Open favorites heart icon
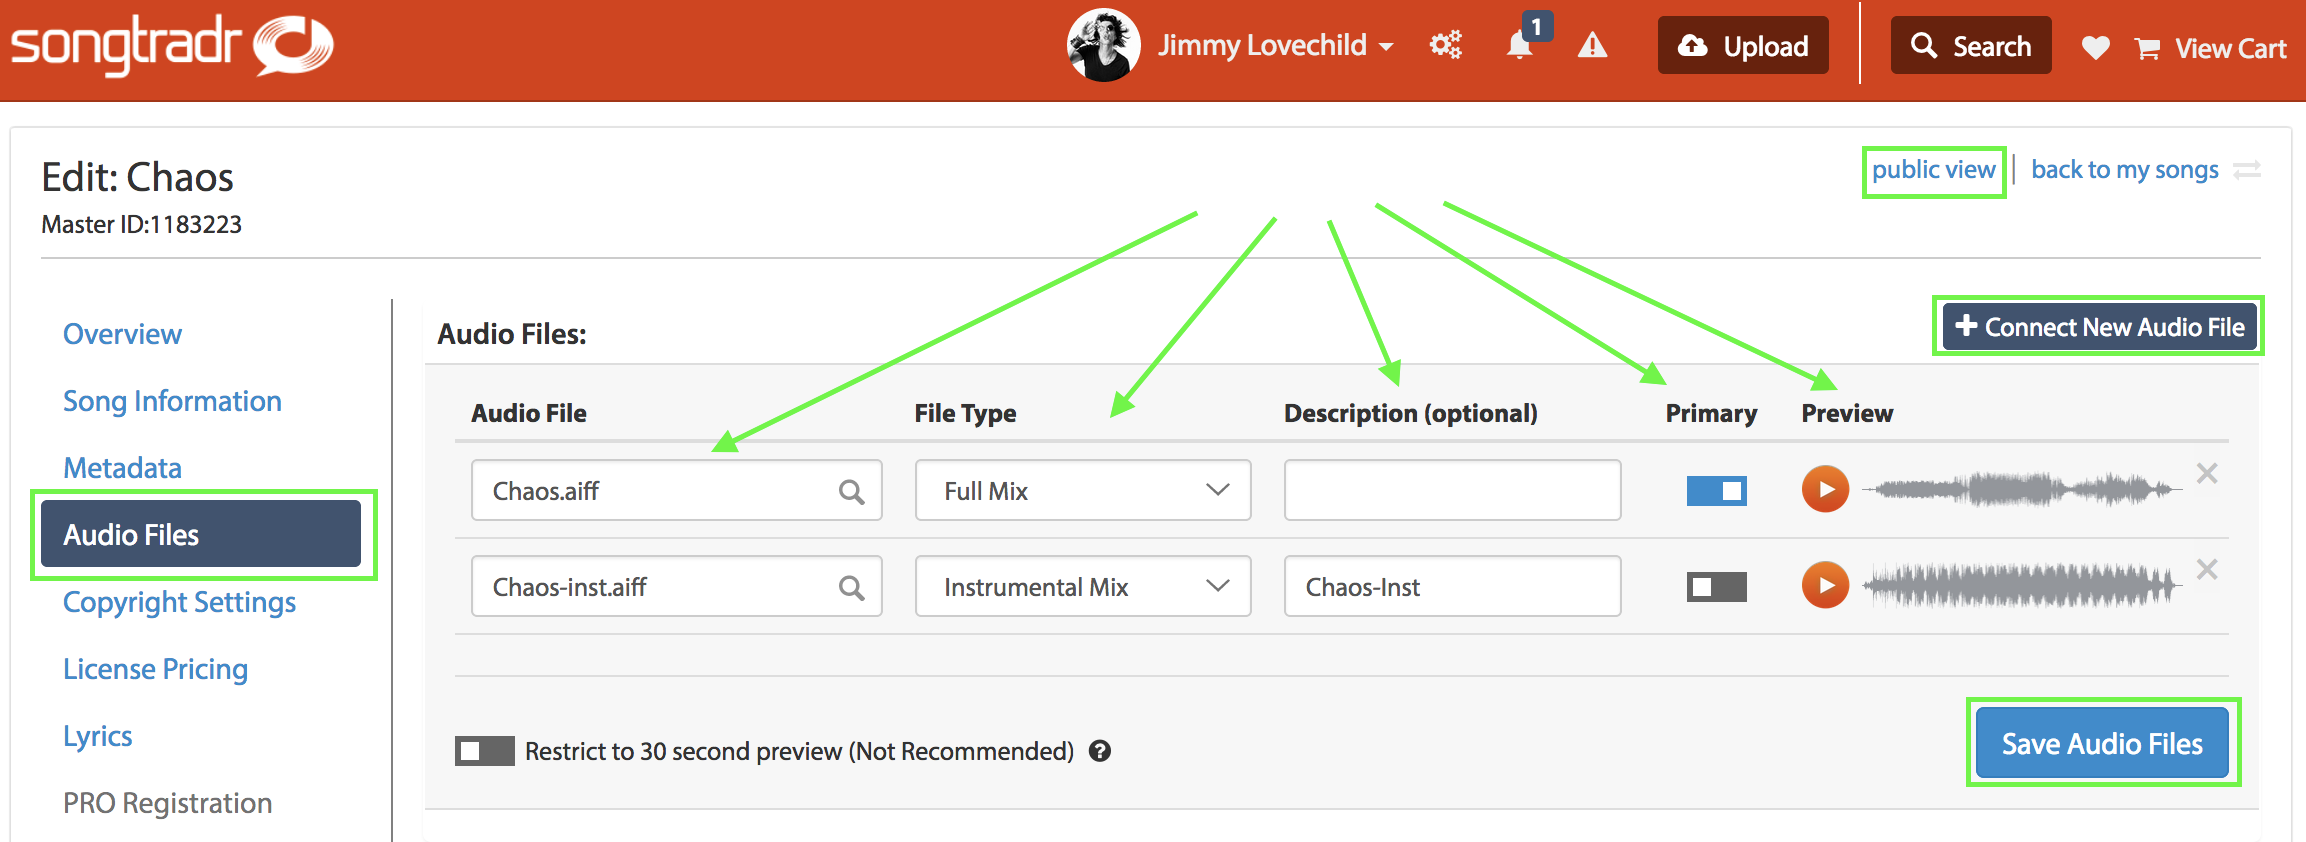2306x842 pixels. pos(2095,47)
